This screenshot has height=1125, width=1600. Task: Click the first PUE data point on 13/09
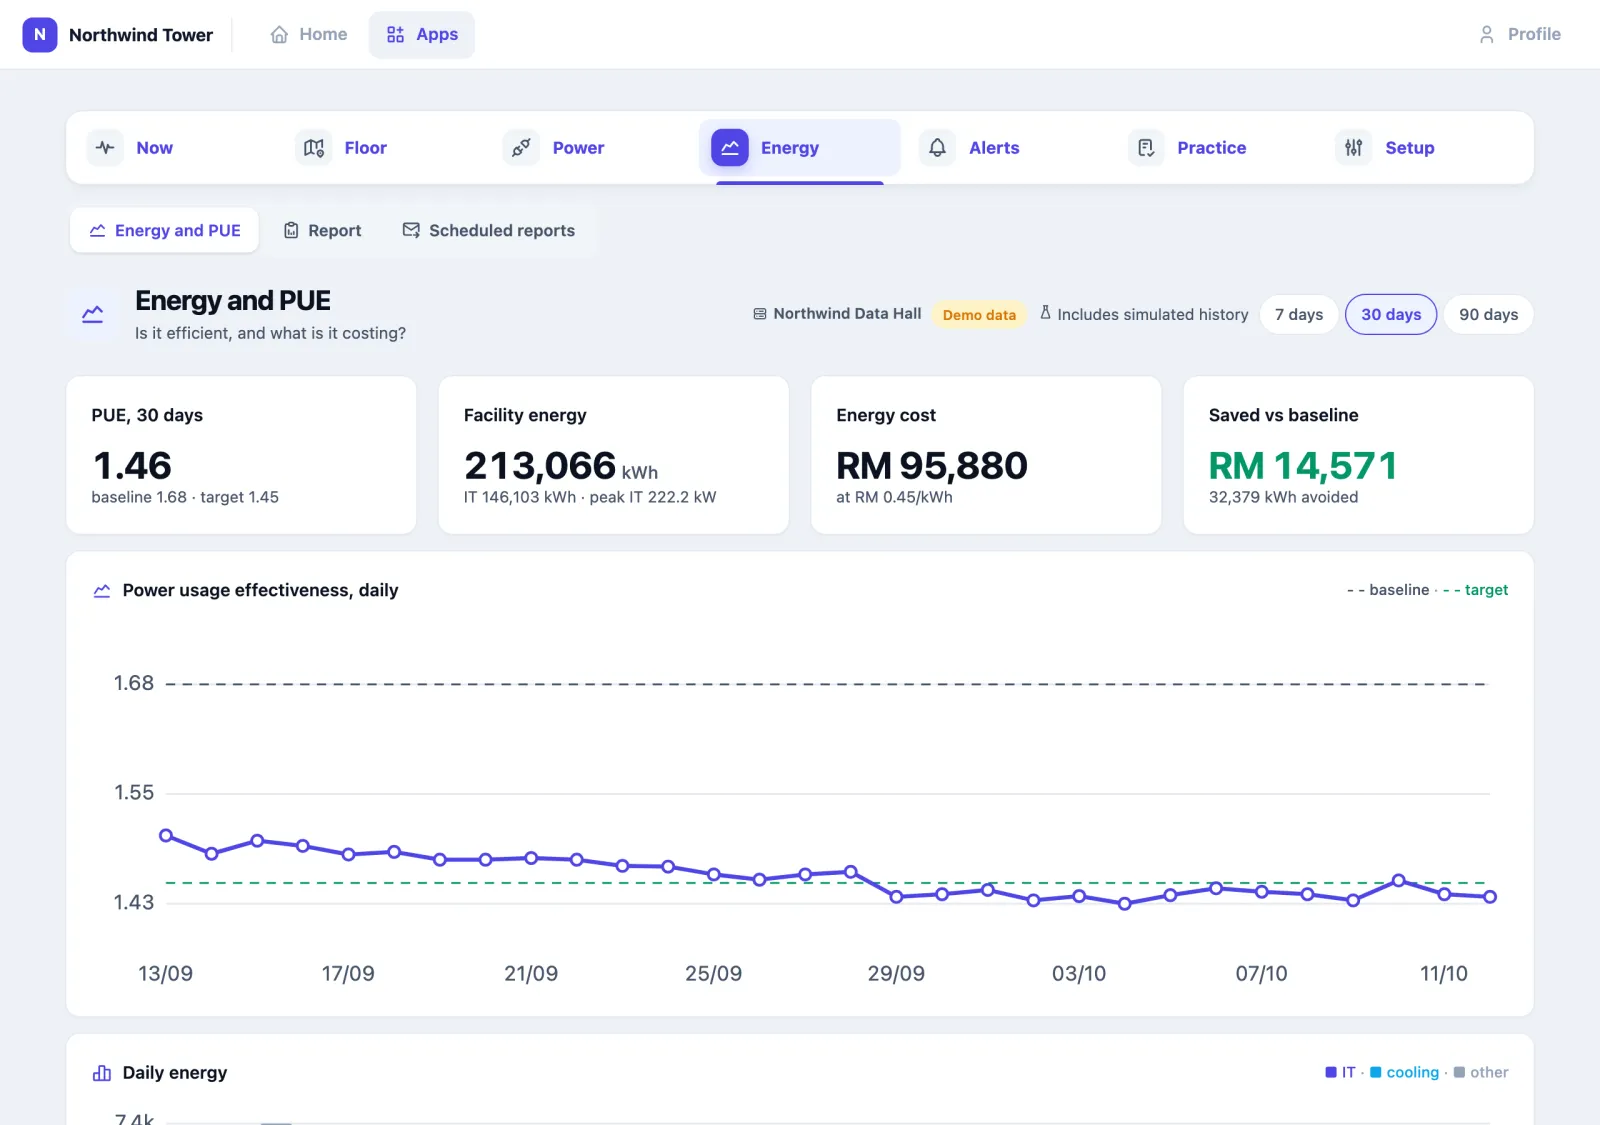[166, 836]
